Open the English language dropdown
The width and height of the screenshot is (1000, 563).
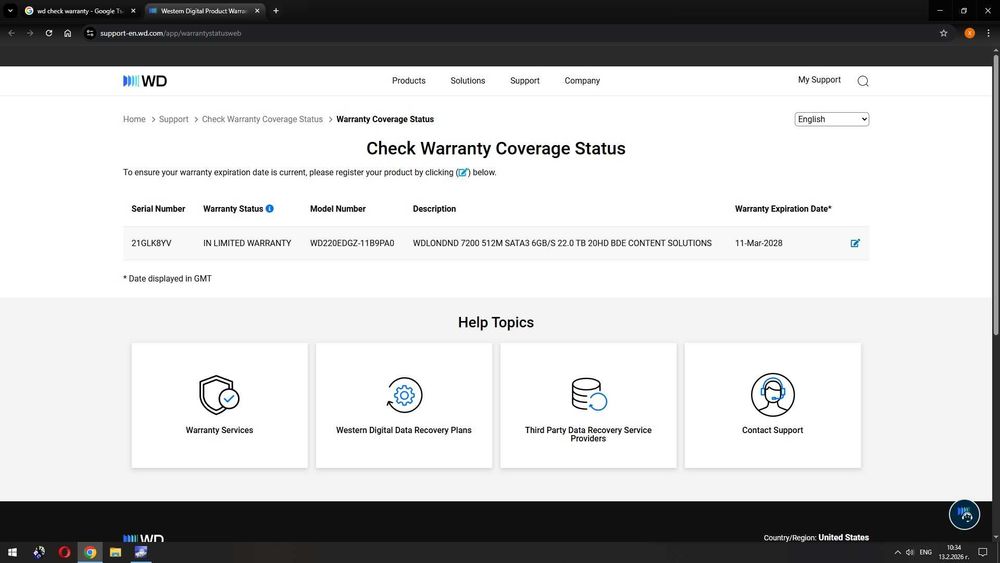tap(832, 119)
